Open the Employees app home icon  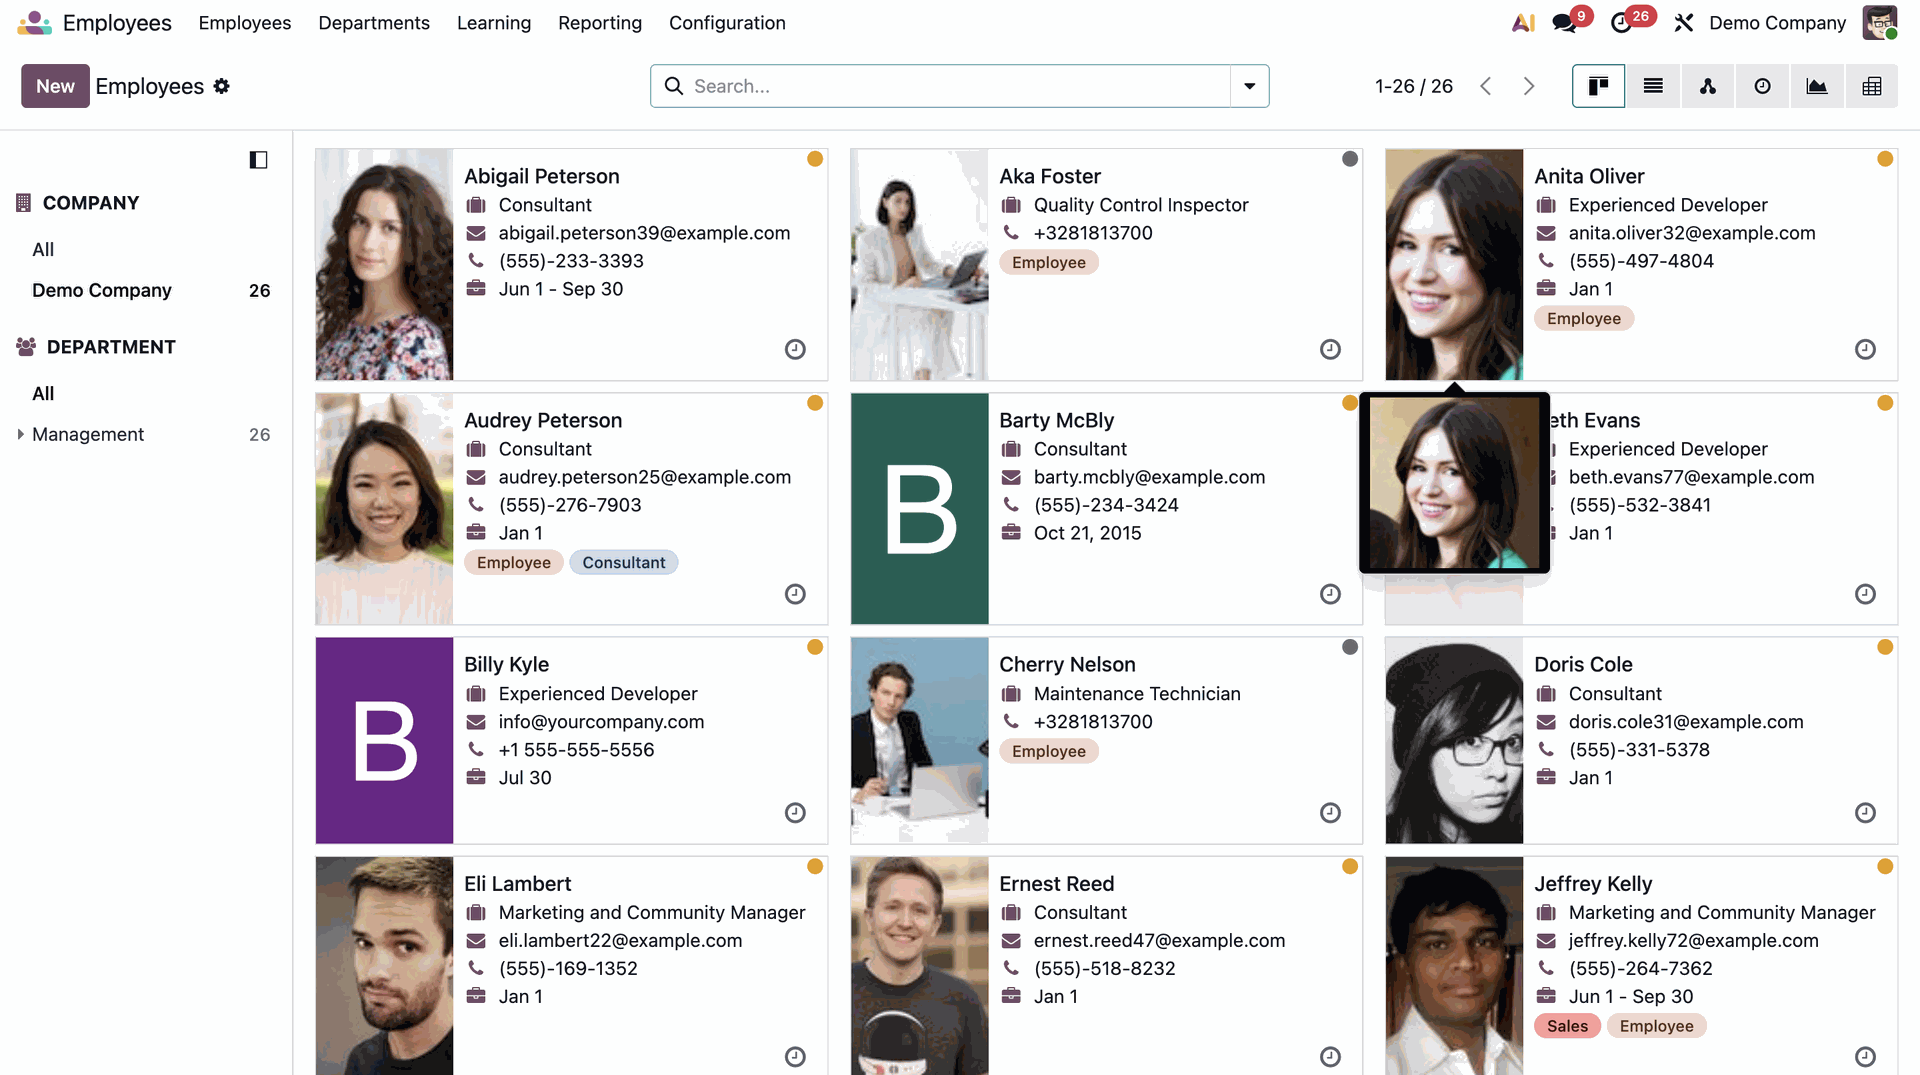pyautogui.click(x=34, y=22)
